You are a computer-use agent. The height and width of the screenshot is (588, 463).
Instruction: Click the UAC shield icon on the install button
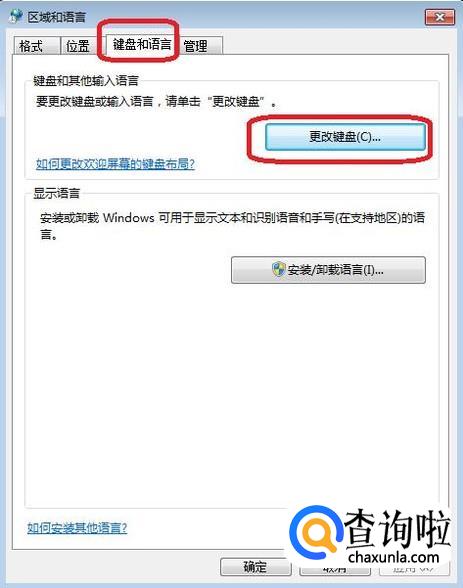coord(279,269)
